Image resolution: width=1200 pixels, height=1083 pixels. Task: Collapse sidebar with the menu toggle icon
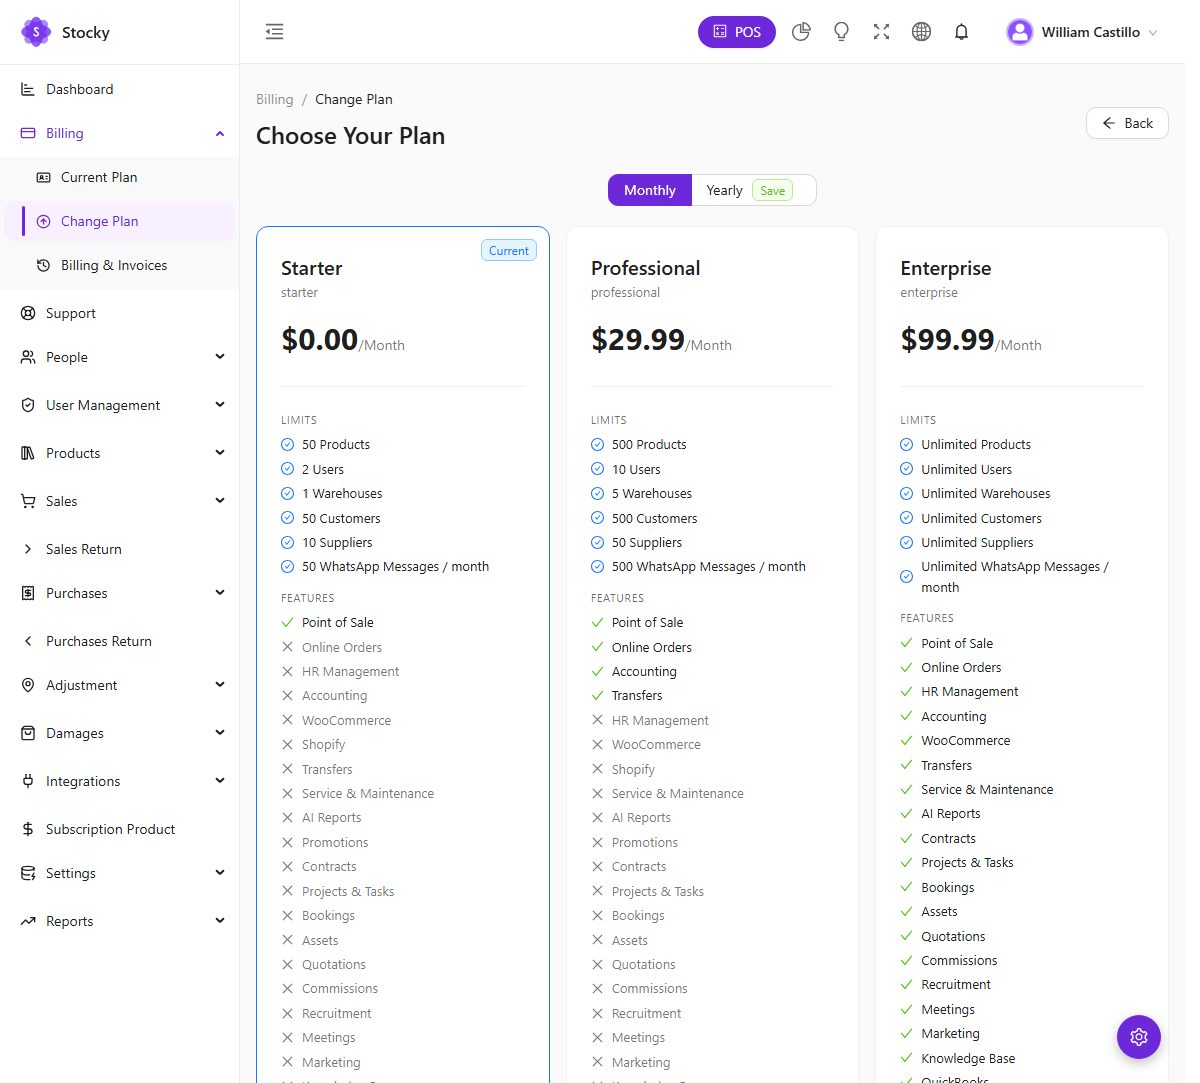[x=274, y=32]
